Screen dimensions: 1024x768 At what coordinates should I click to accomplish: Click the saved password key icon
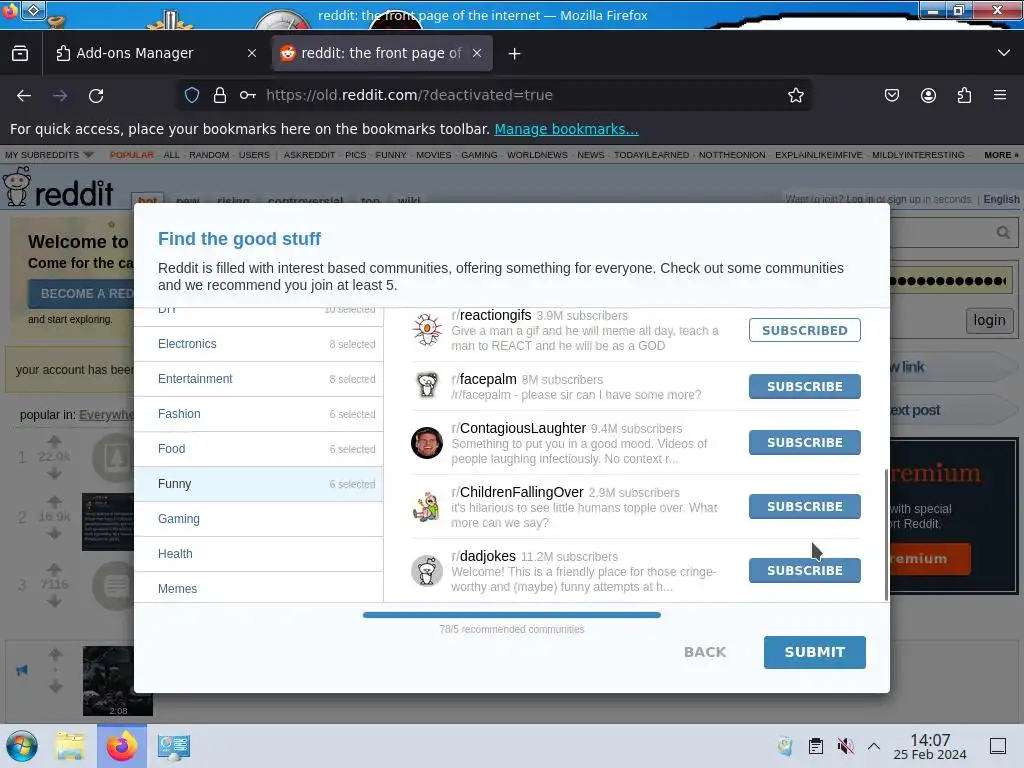coord(248,95)
